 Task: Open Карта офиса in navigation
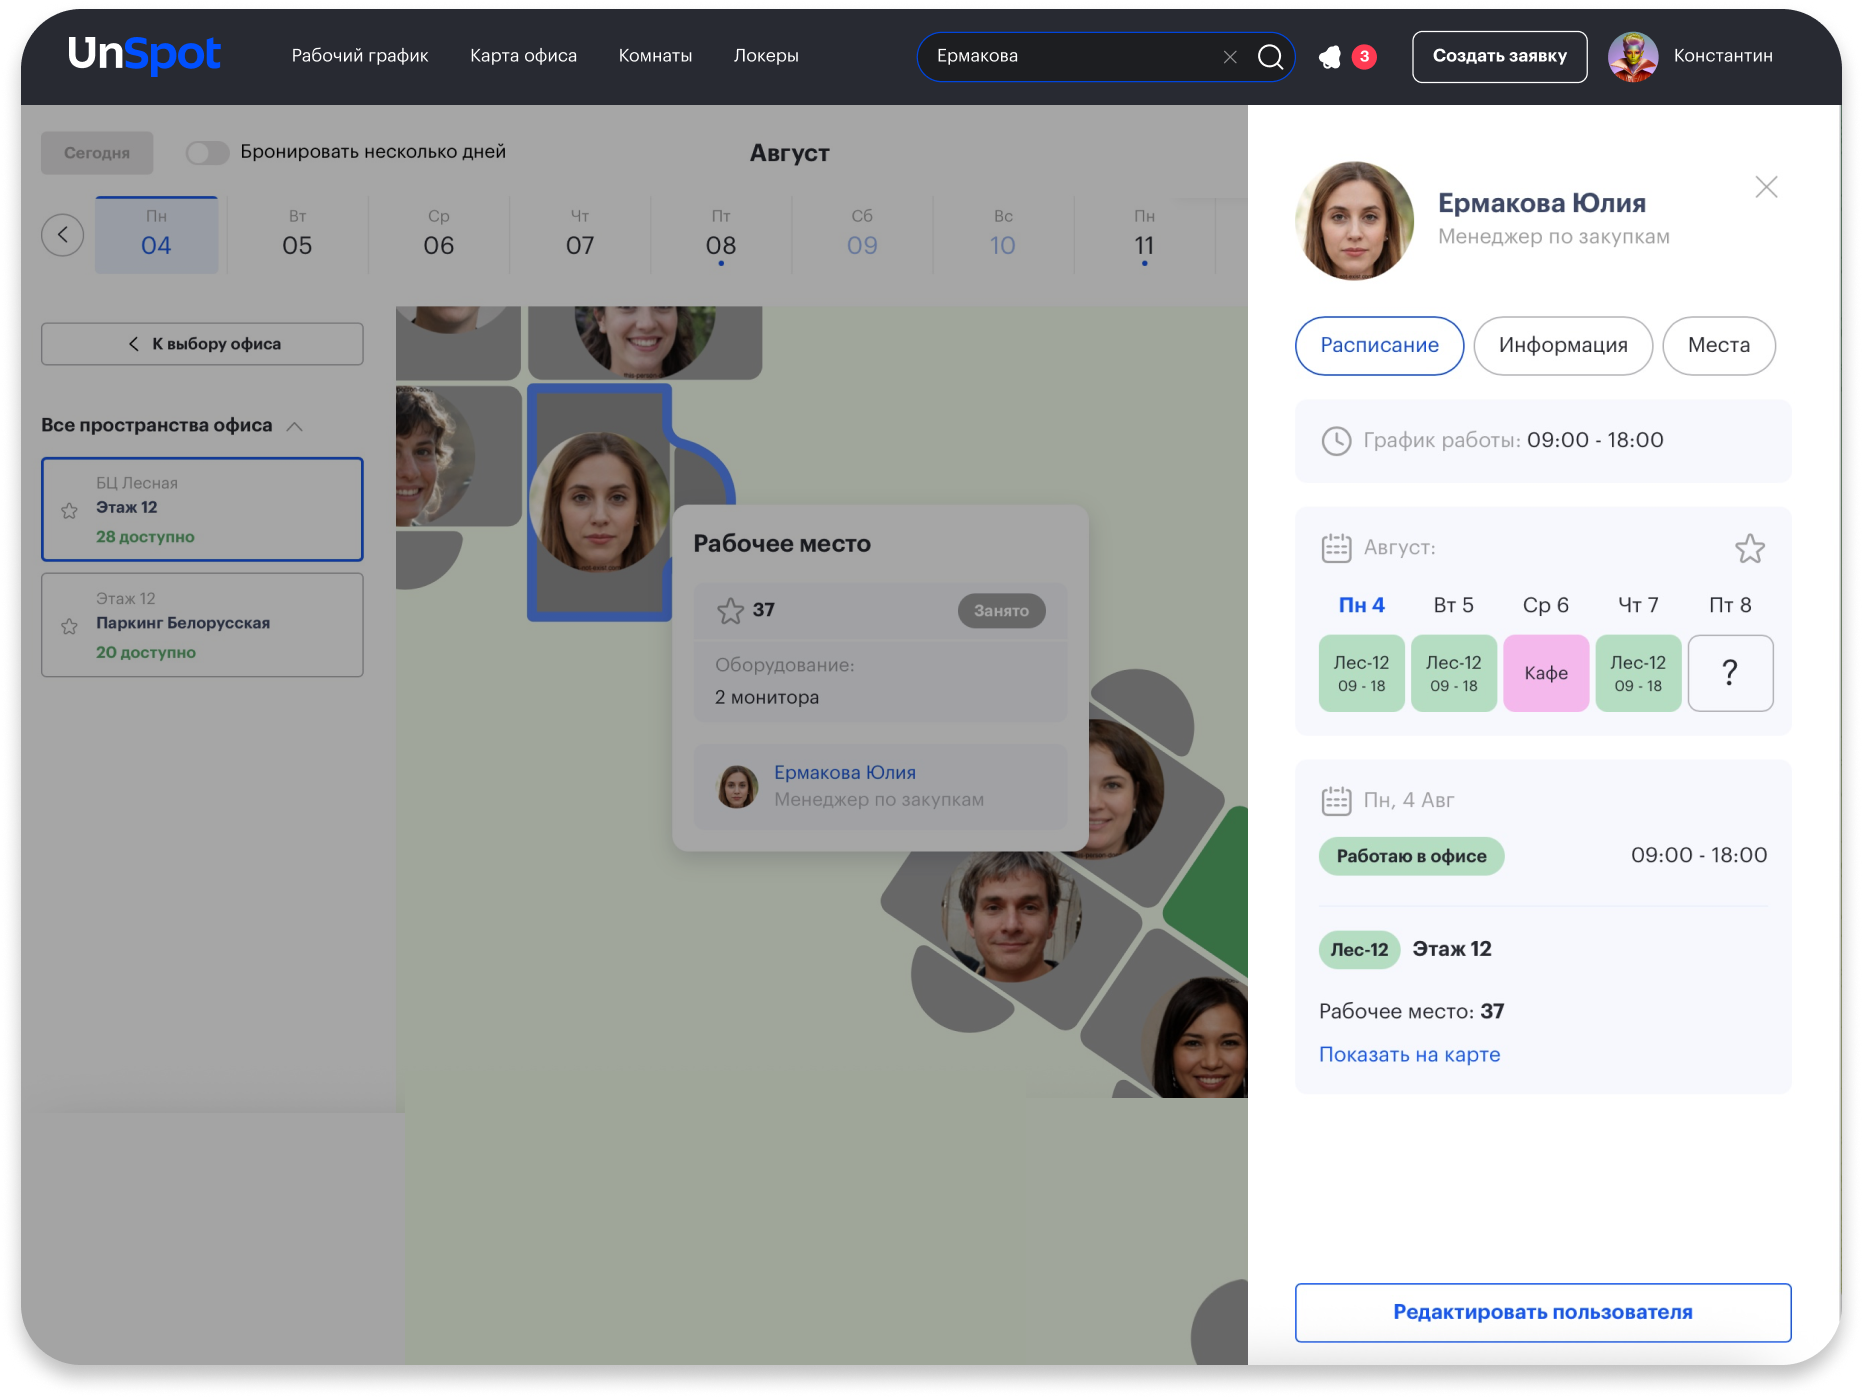pyautogui.click(x=523, y=56)
